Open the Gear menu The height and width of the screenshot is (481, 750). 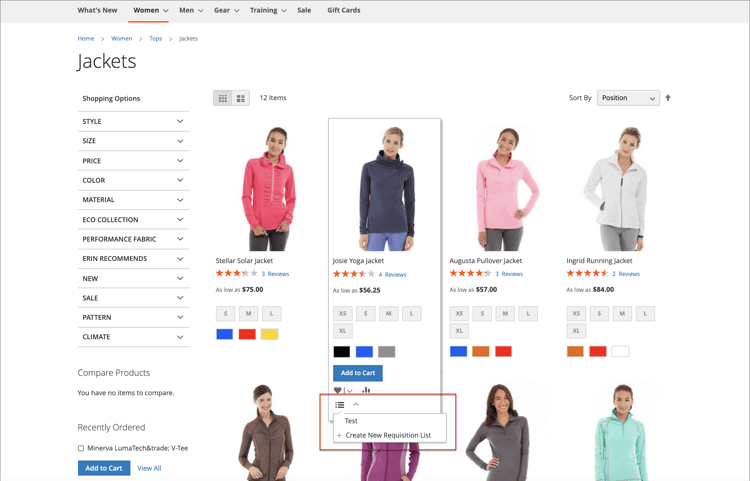(x=226, y=10)
